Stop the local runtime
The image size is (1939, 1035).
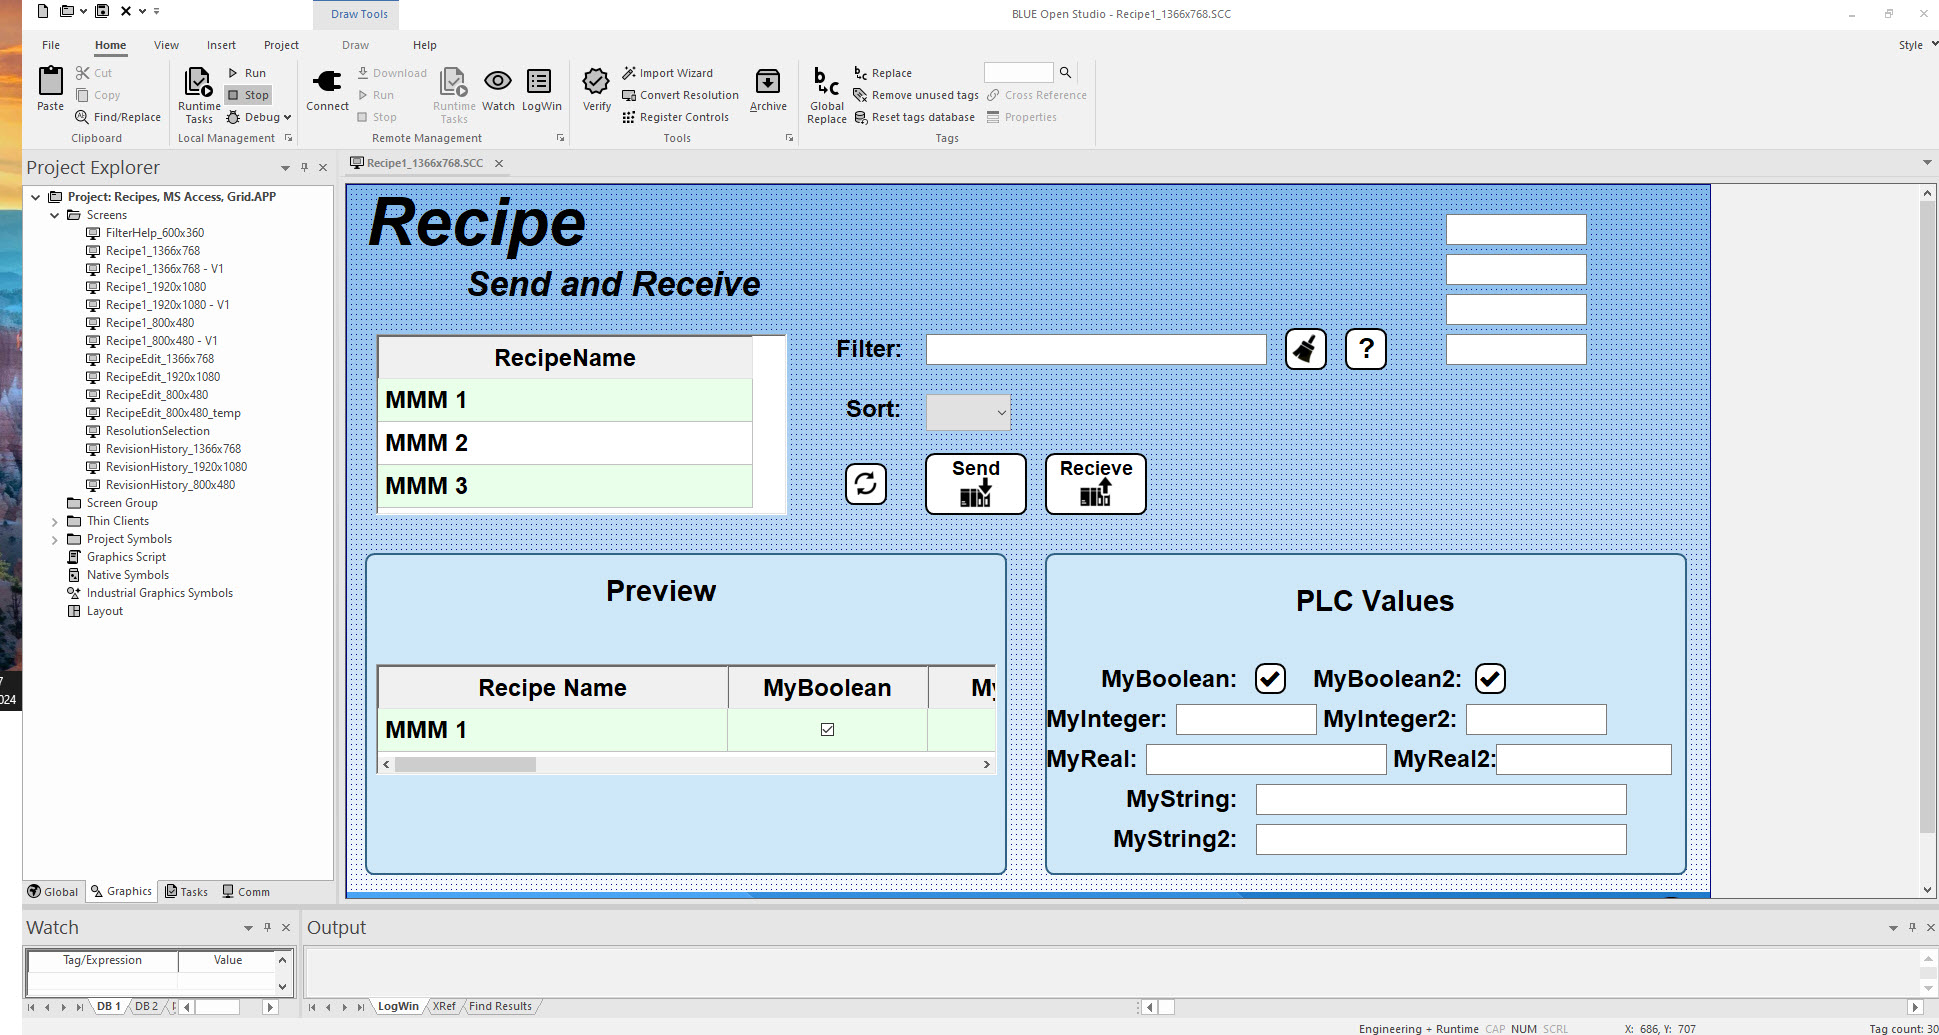tap(248, 95)
